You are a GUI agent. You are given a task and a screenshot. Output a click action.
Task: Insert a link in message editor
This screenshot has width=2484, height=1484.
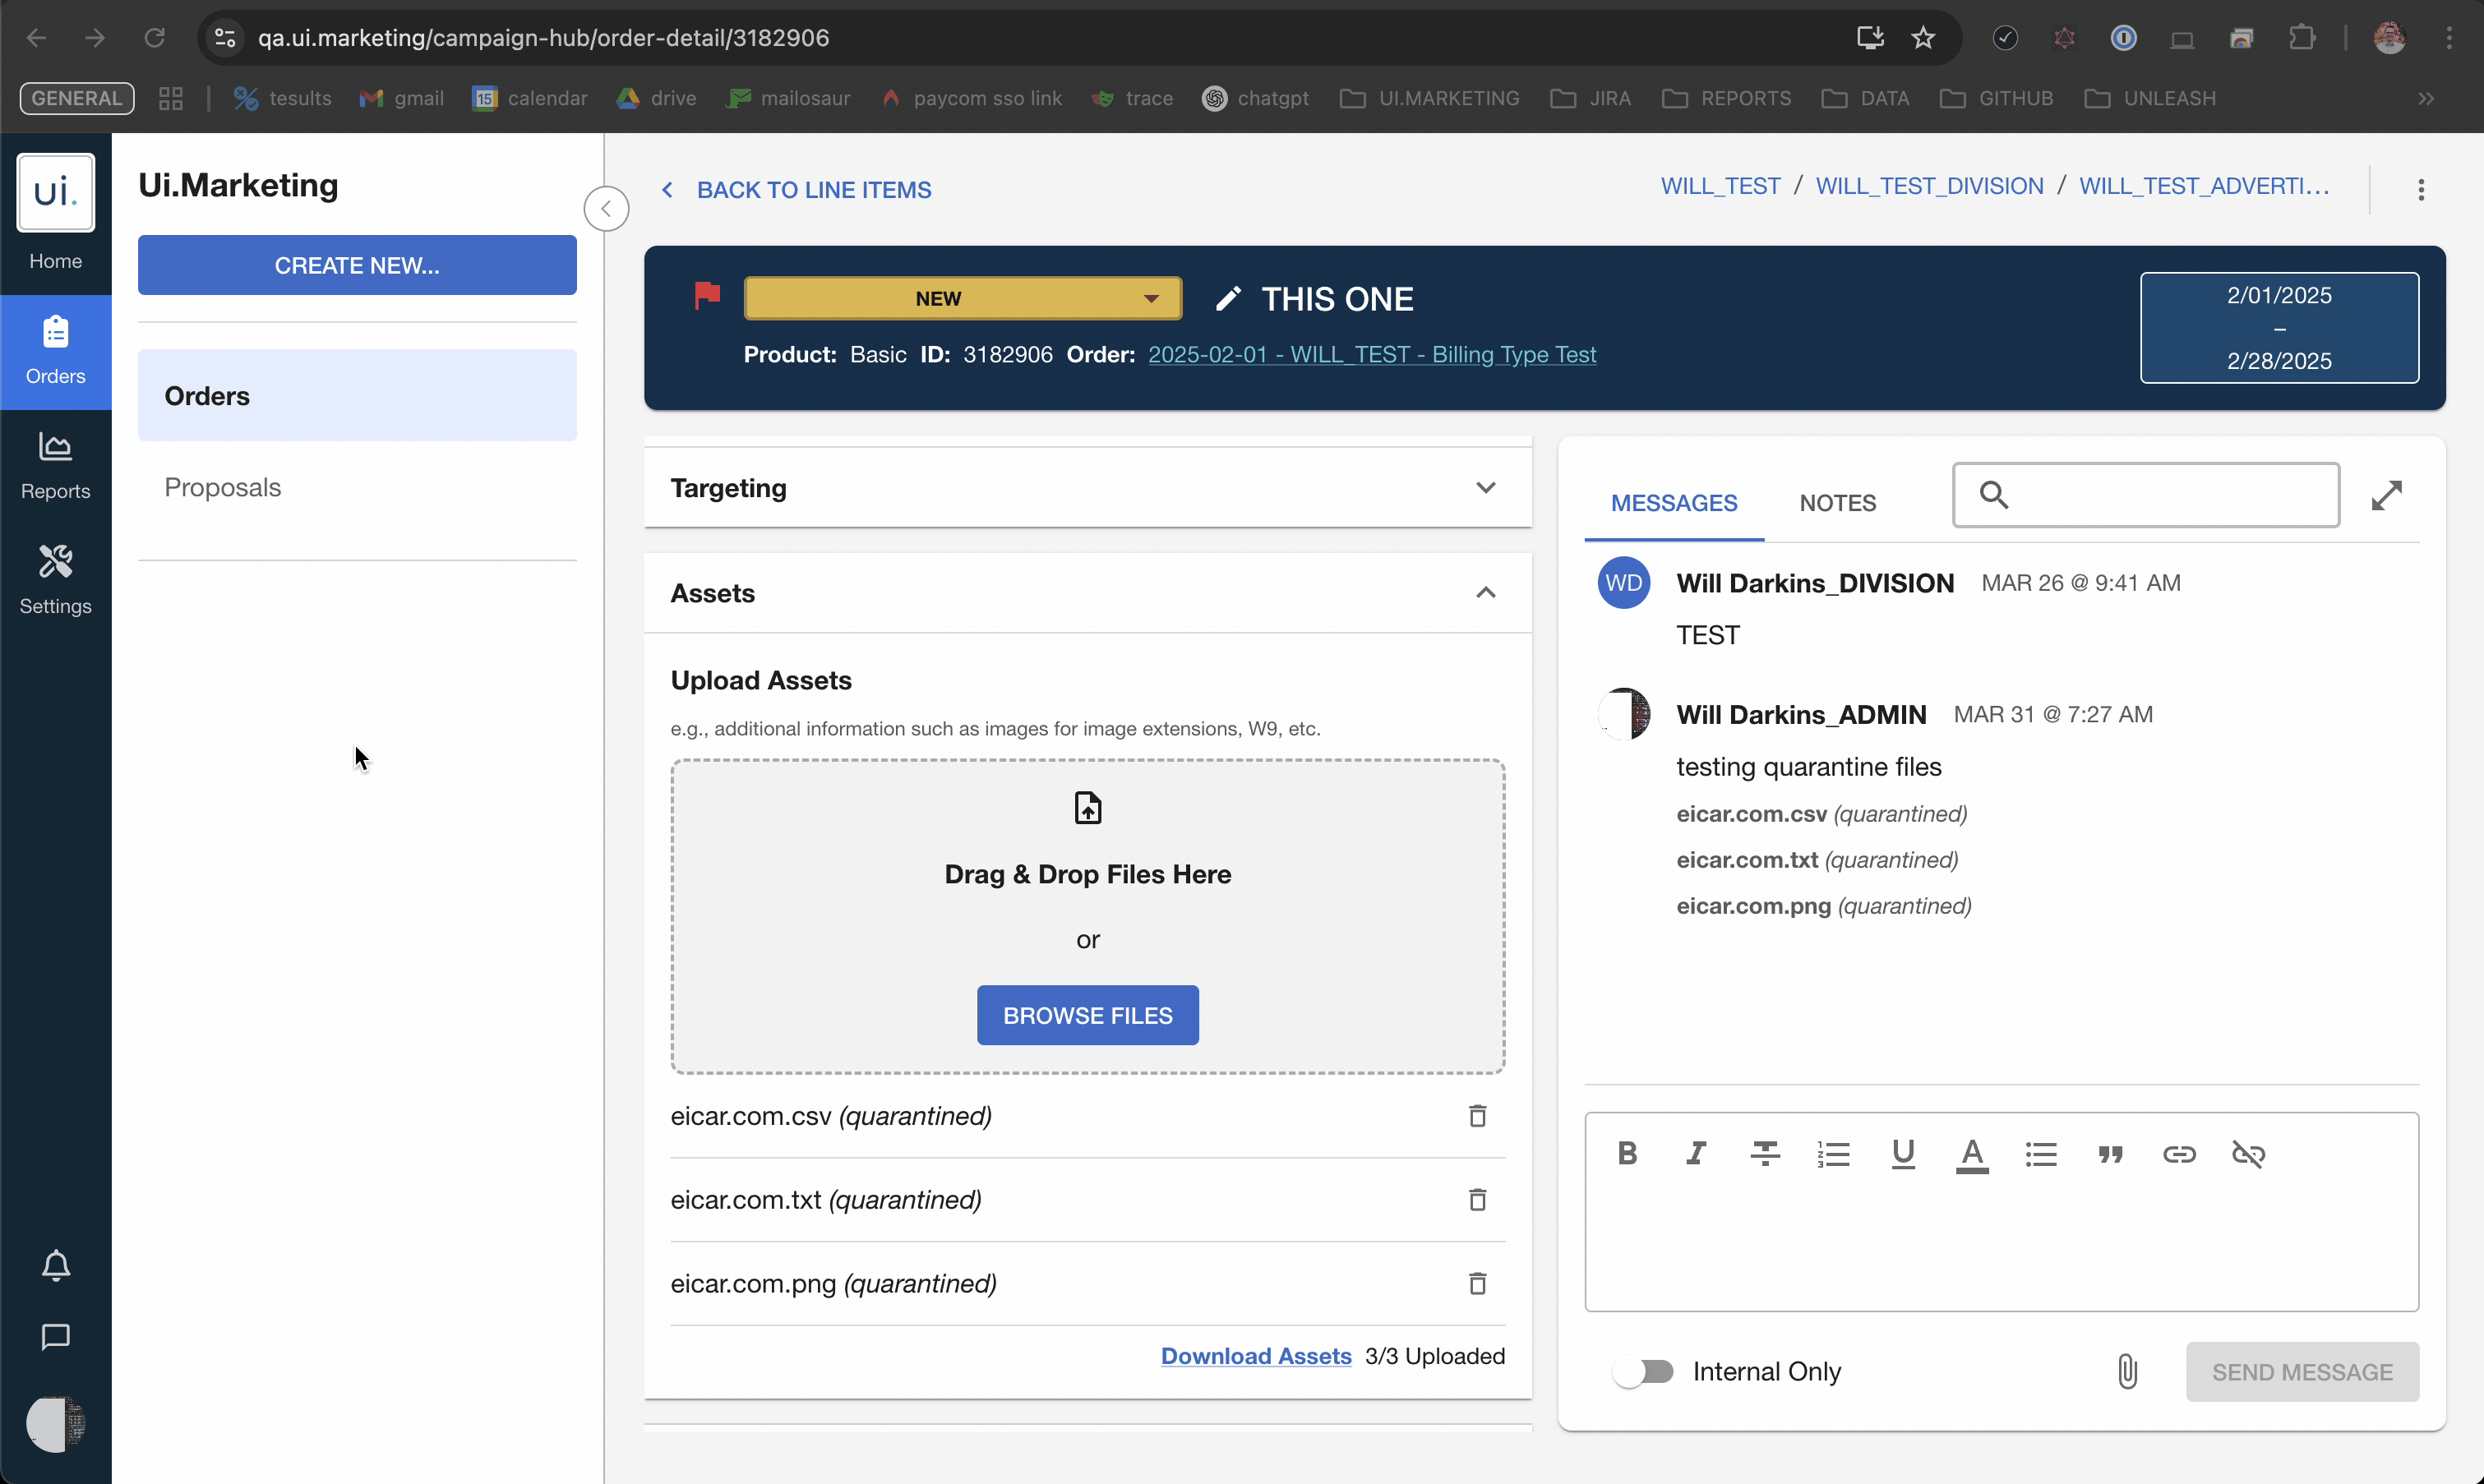[2179, 1154]
